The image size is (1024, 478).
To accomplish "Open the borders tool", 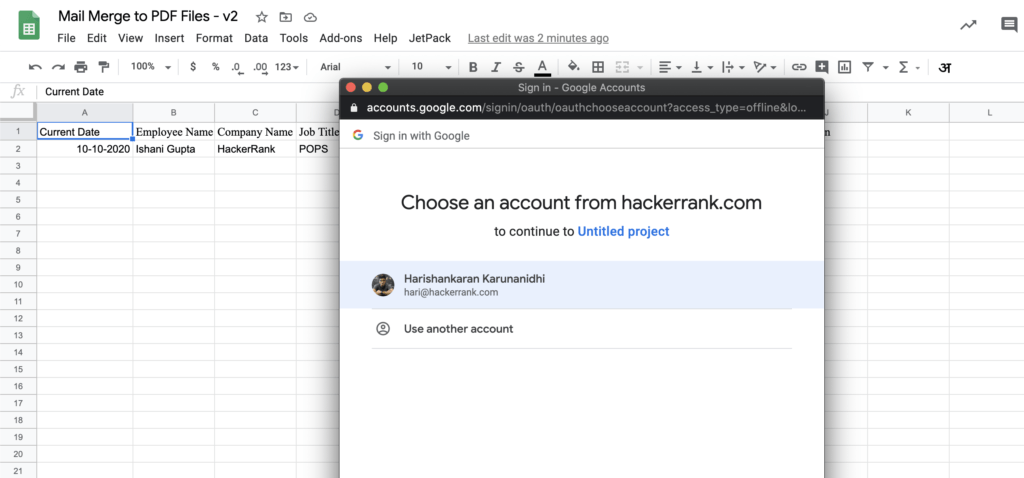I will (598, 67).
